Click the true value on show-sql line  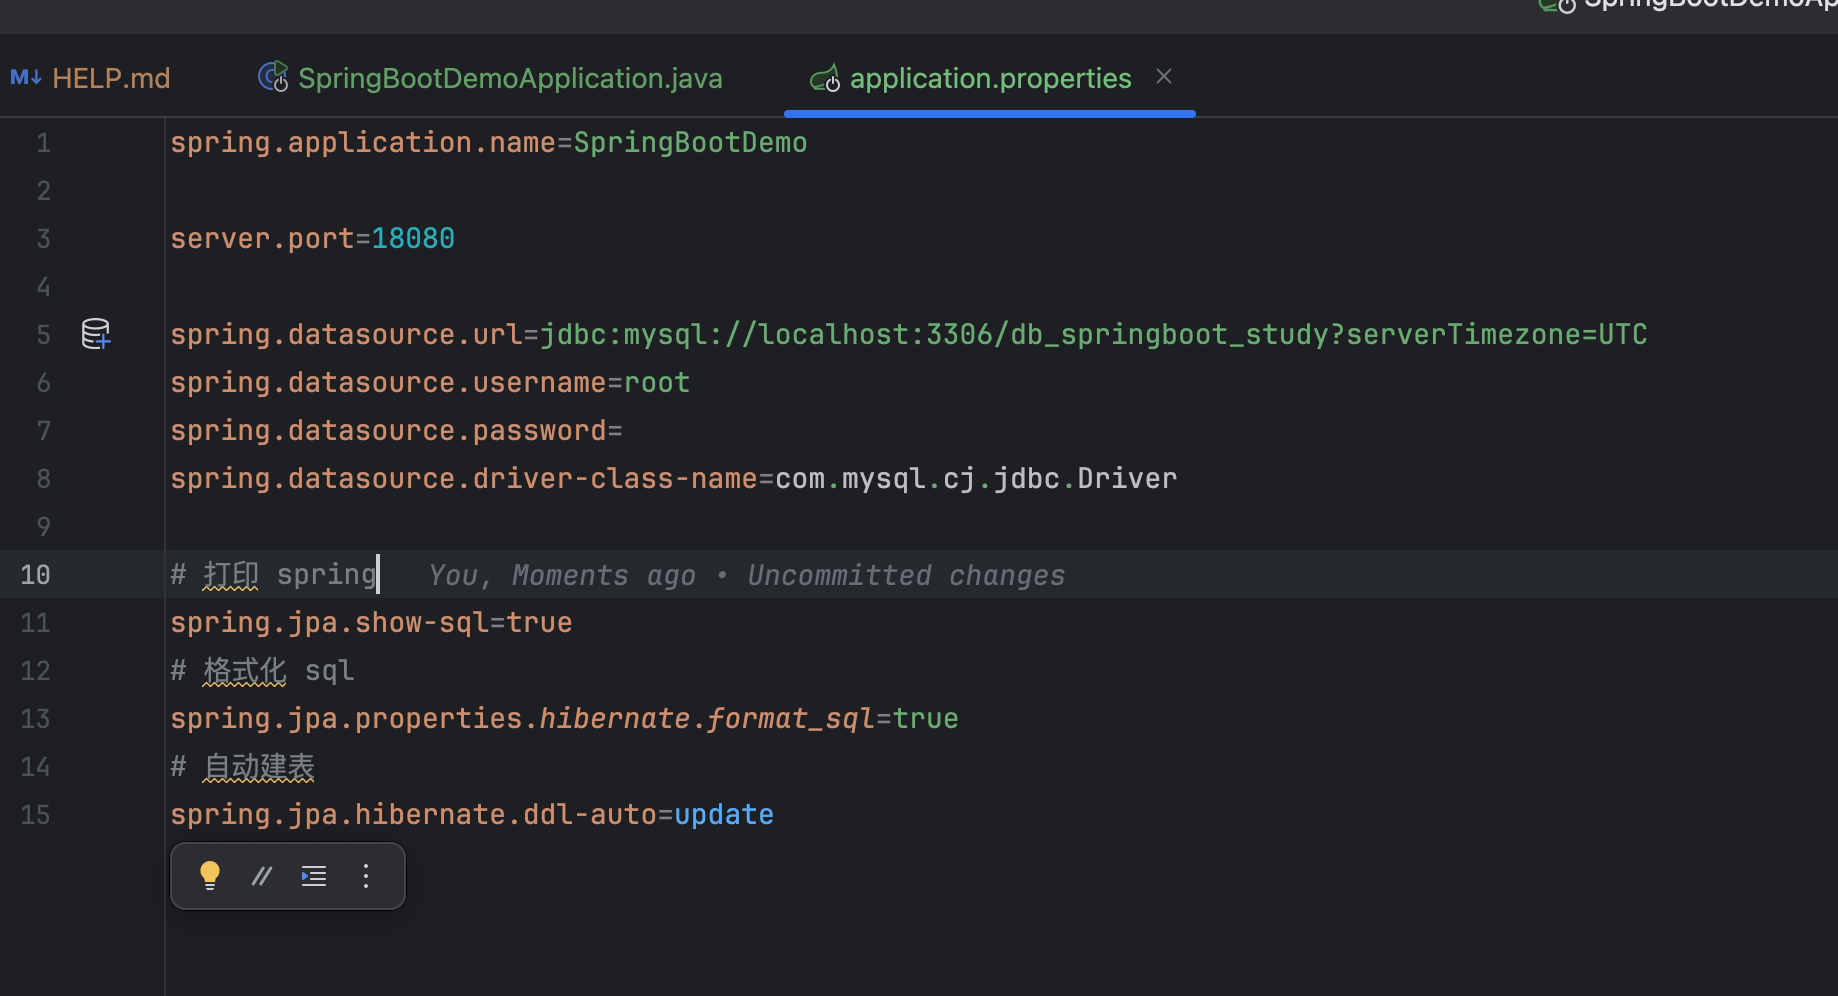(539, 623)
